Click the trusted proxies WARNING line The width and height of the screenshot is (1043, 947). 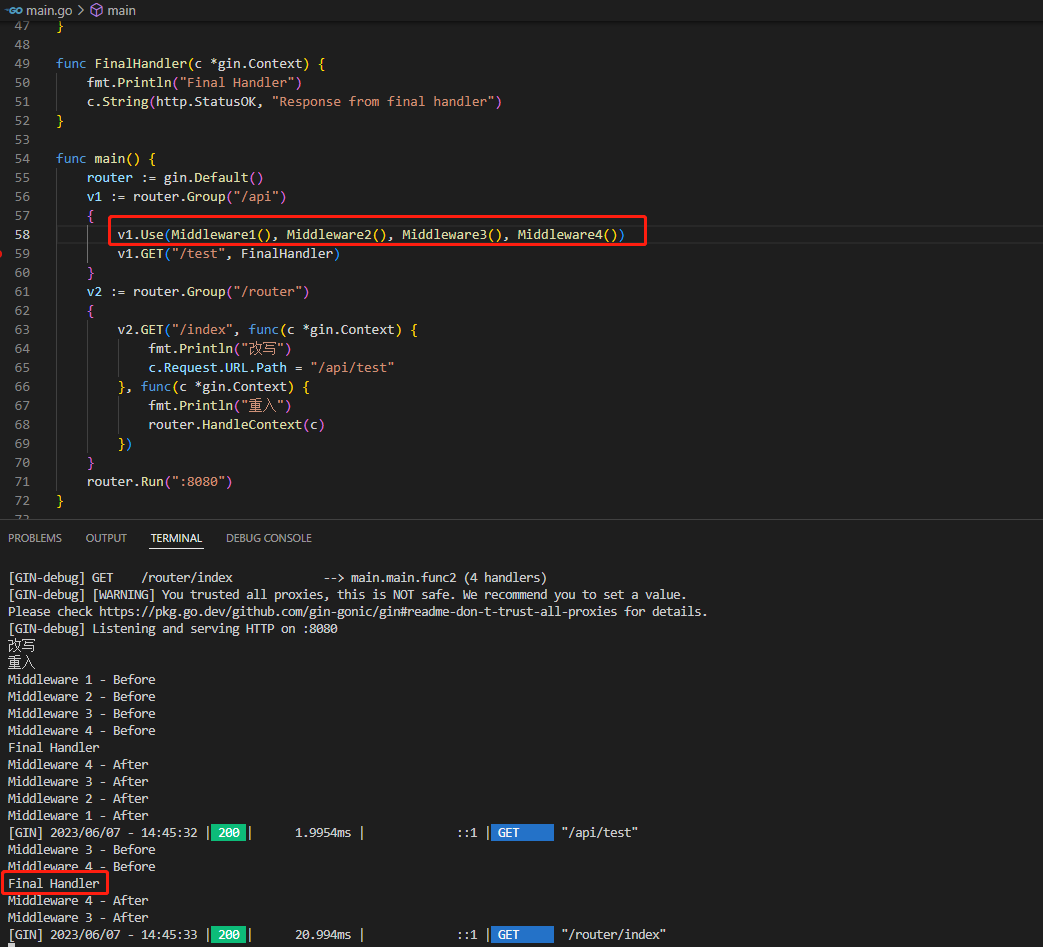347,595
